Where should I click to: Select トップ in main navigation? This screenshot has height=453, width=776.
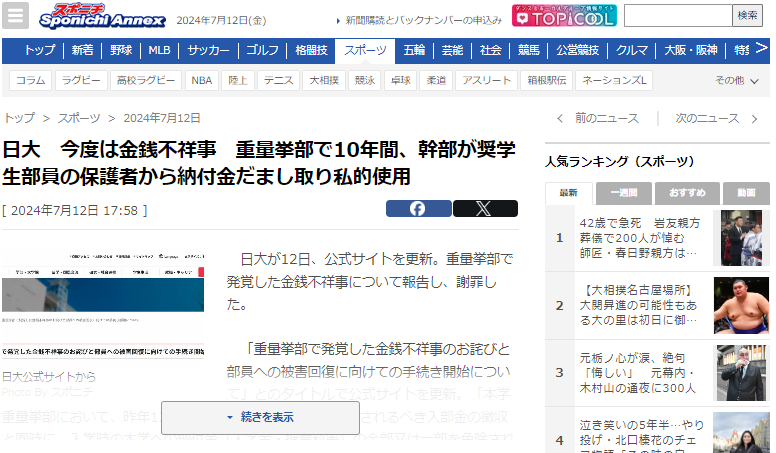40,50
